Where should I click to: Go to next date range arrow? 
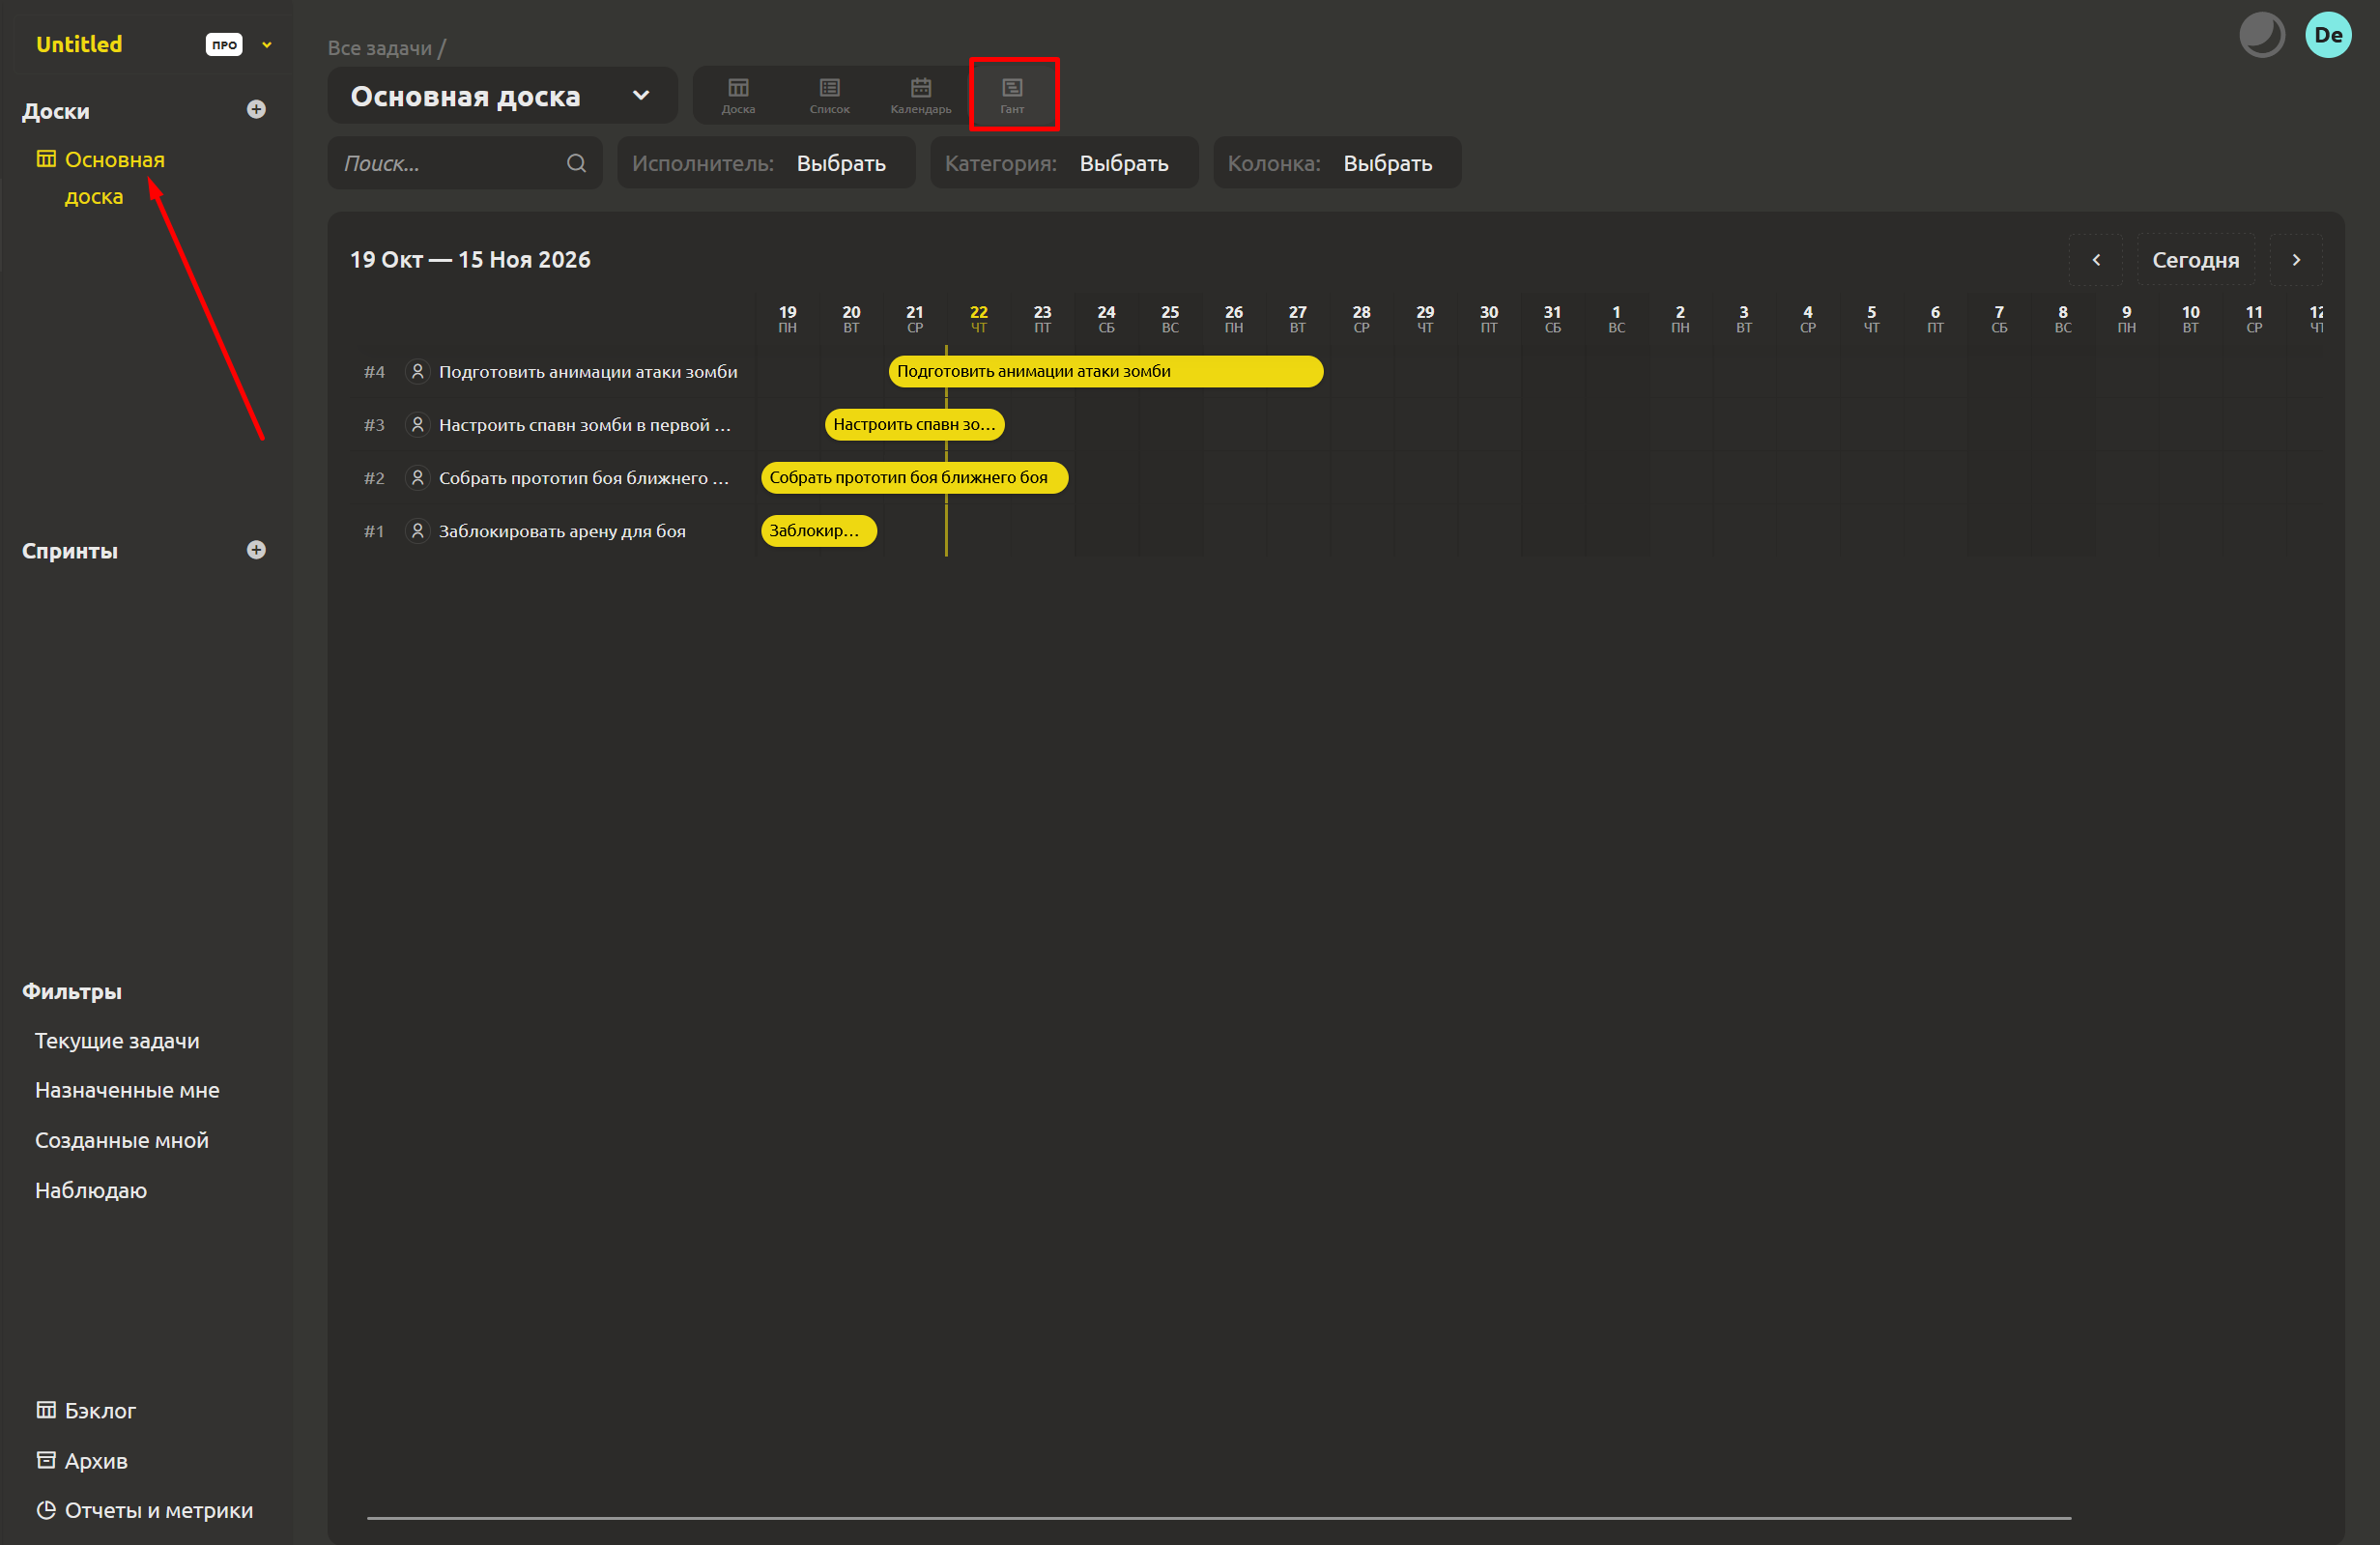point(2296,260)
